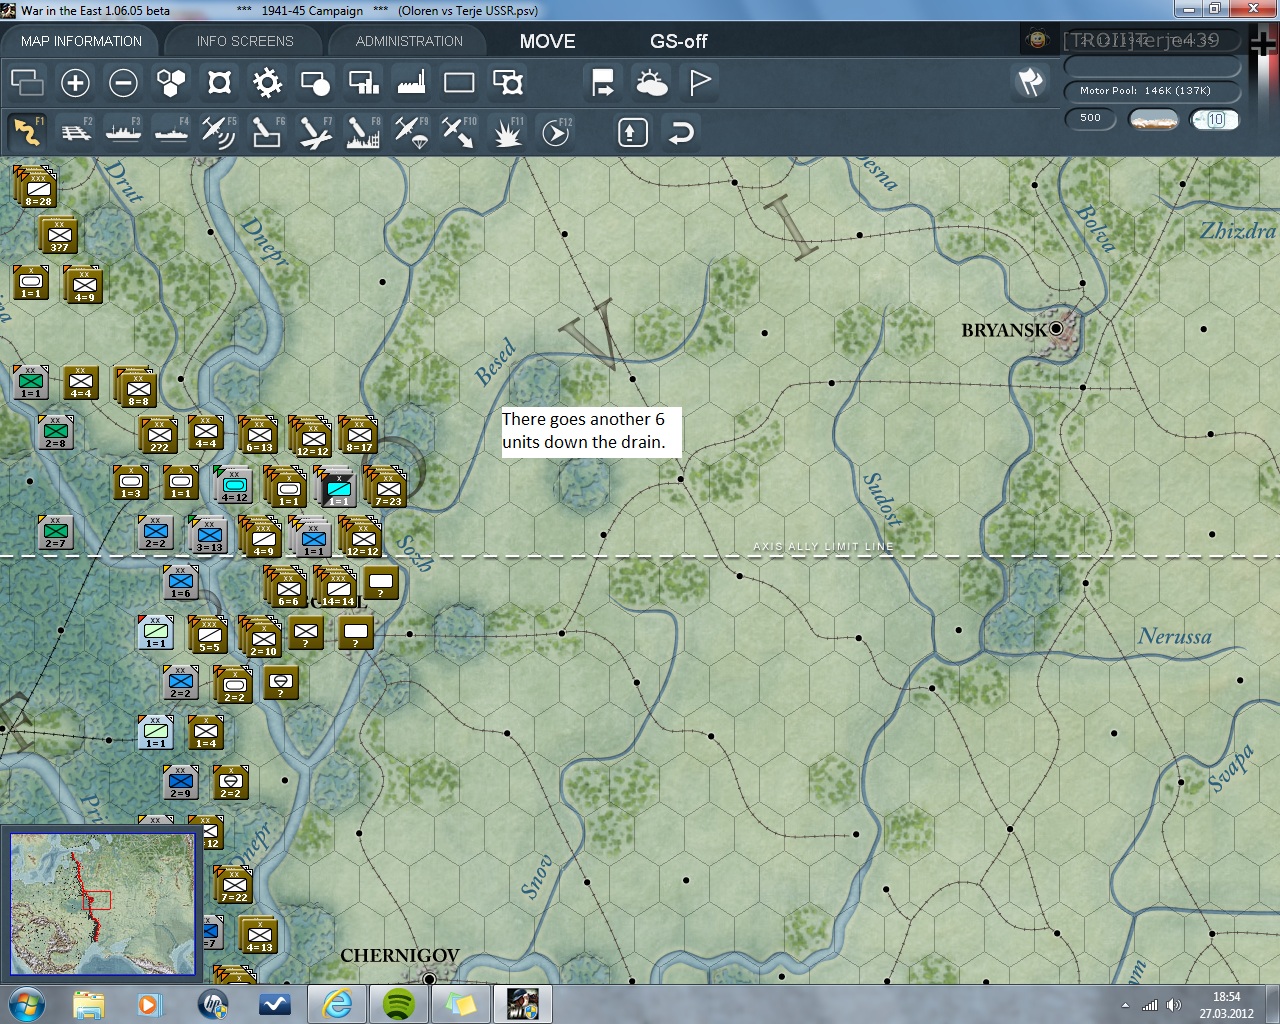Viewport: 1280px width, 1024px height.
Task: Show hidden tray icons arrow
Action: coord(1126,1005)
